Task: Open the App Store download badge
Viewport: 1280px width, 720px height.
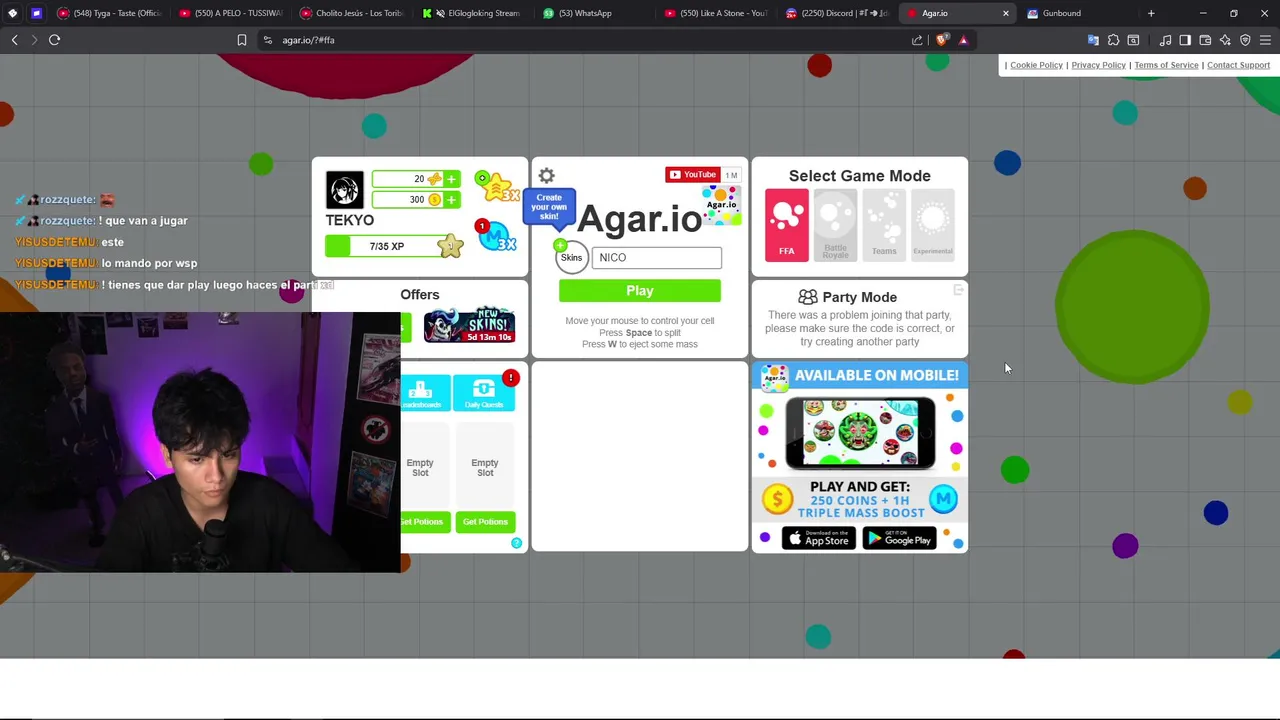Action: (819, 539)
